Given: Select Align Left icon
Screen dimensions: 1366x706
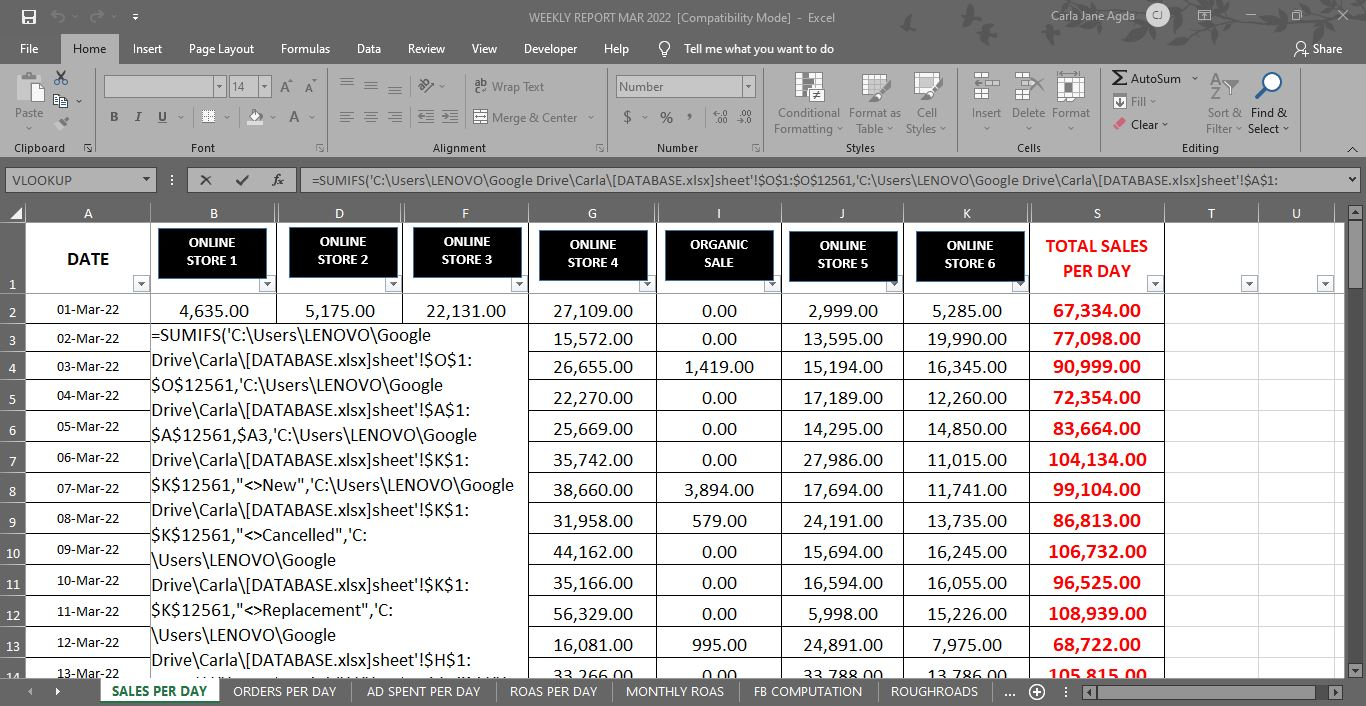Looking at the screenshot, I should 347,117.
